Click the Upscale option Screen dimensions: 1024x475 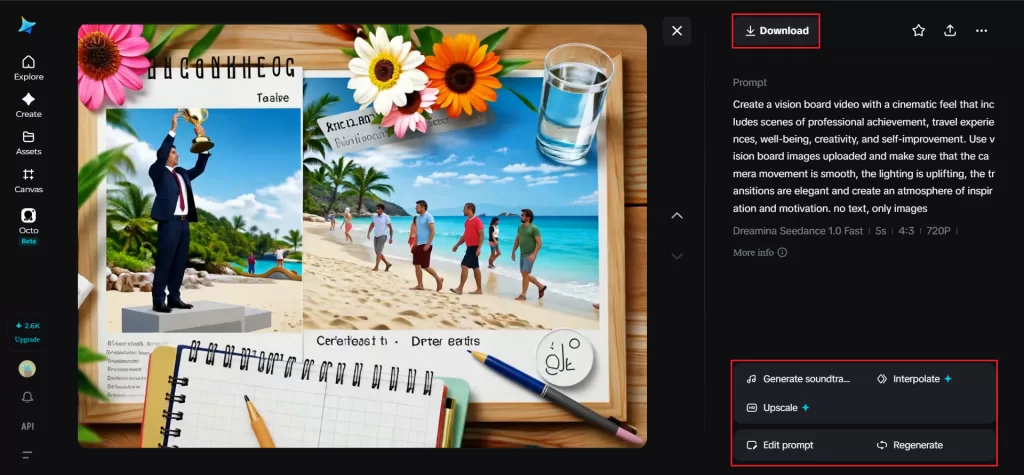point(778,408)
